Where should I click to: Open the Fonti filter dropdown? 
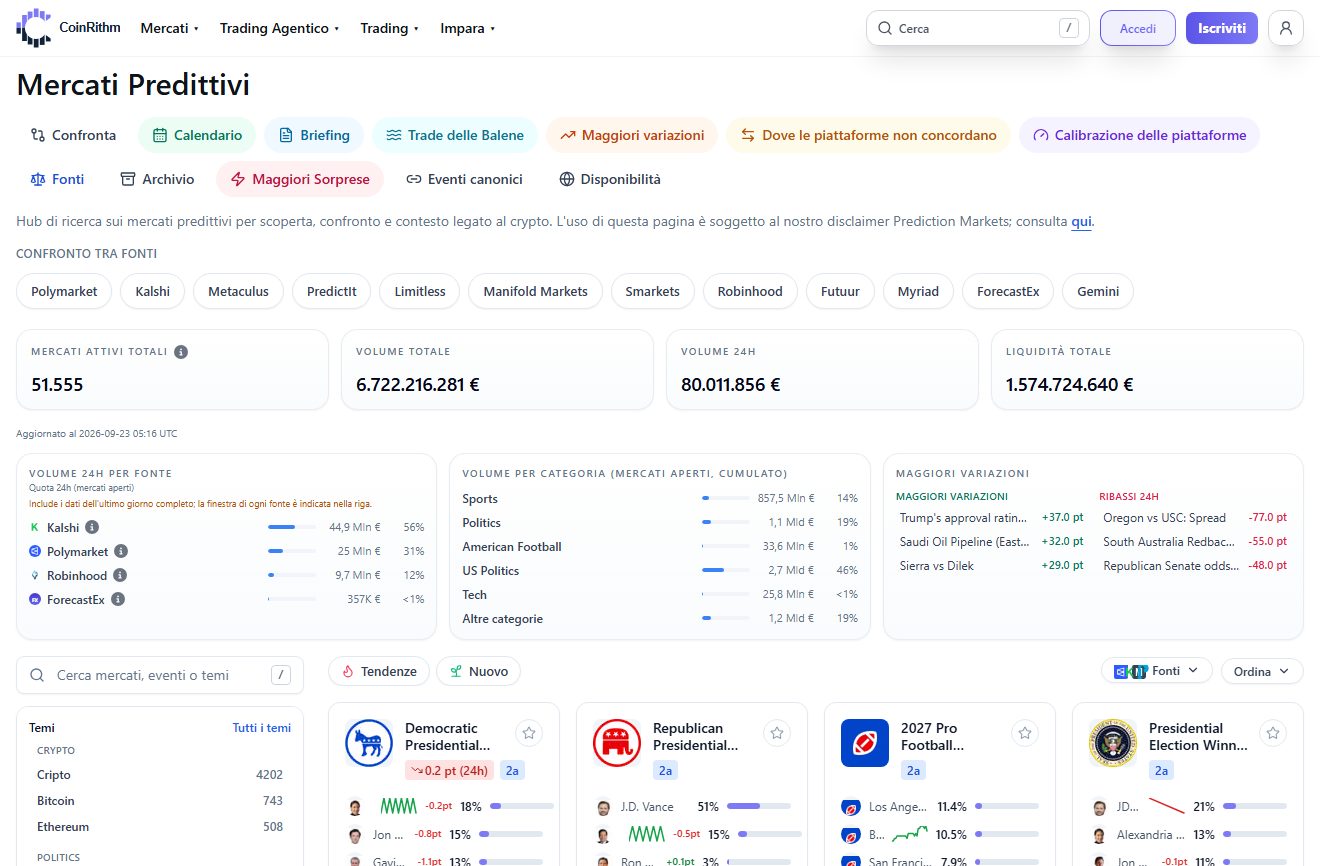pyautogui.click(x=1157, y=671)
